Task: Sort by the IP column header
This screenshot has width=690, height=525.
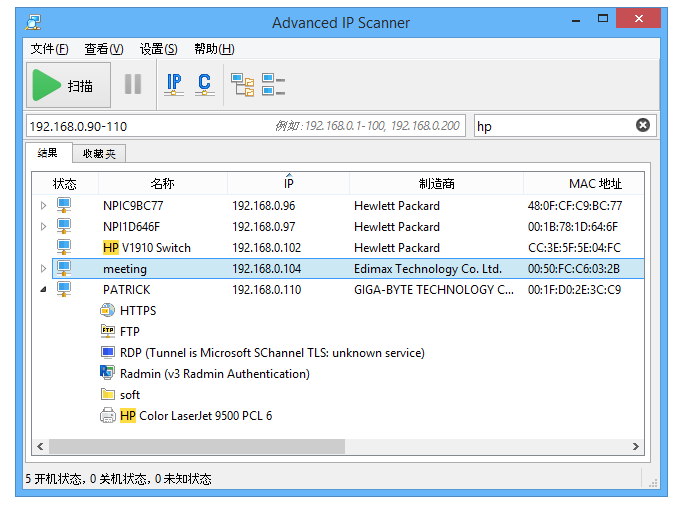Action: 289,183
